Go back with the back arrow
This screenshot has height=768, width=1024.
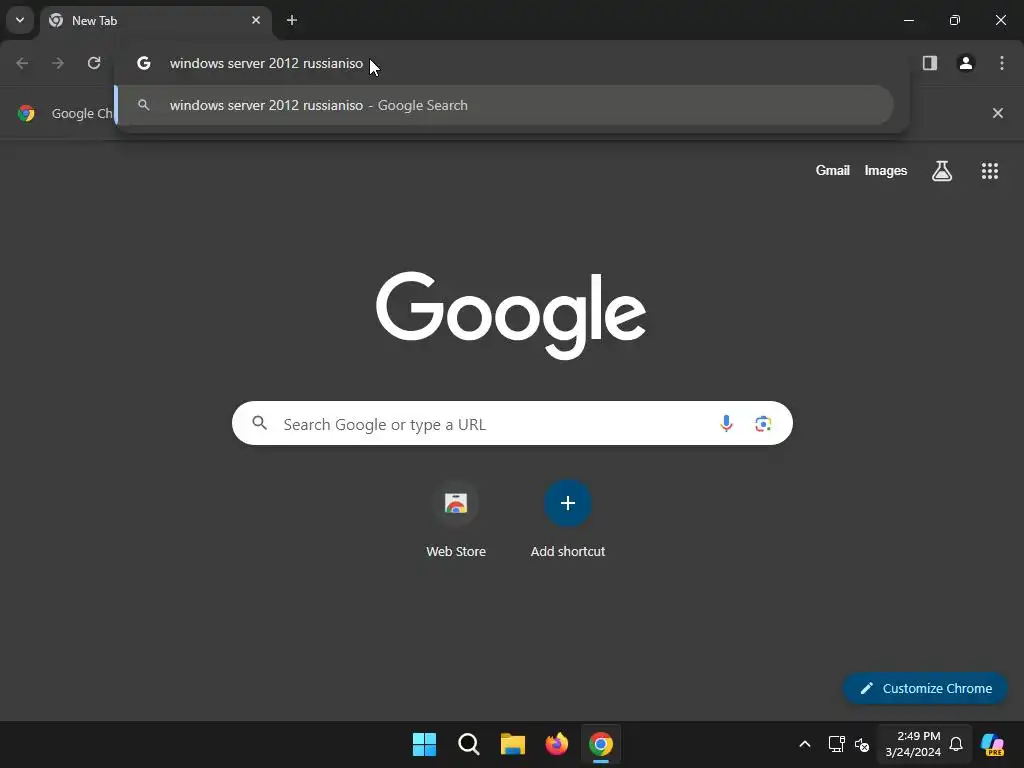[x=22, y=63]
